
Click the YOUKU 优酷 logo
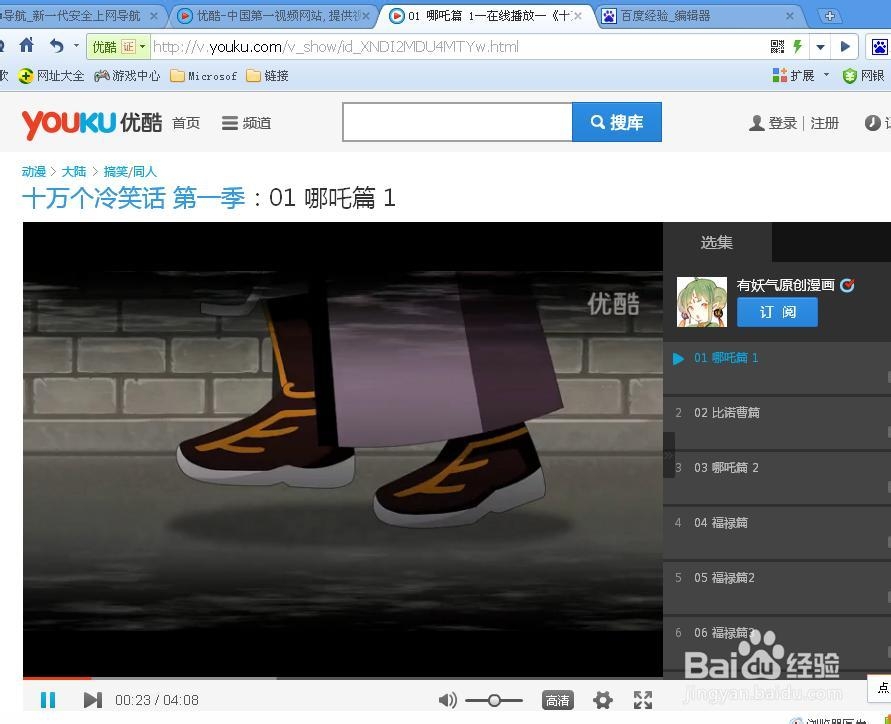[92, 123]
